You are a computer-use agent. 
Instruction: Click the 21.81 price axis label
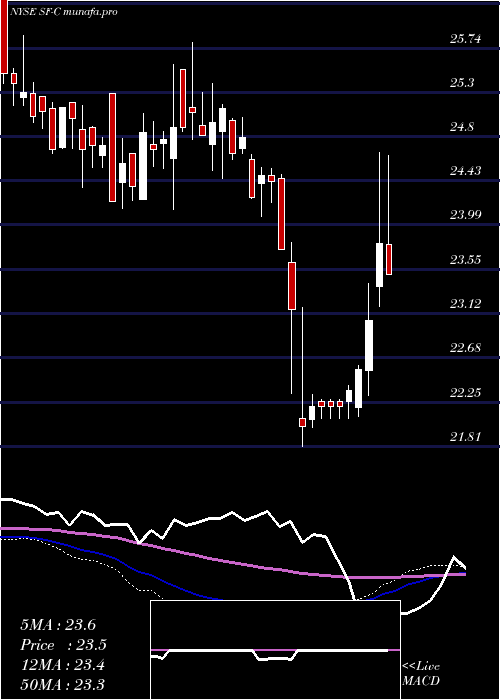pos(466,436)
